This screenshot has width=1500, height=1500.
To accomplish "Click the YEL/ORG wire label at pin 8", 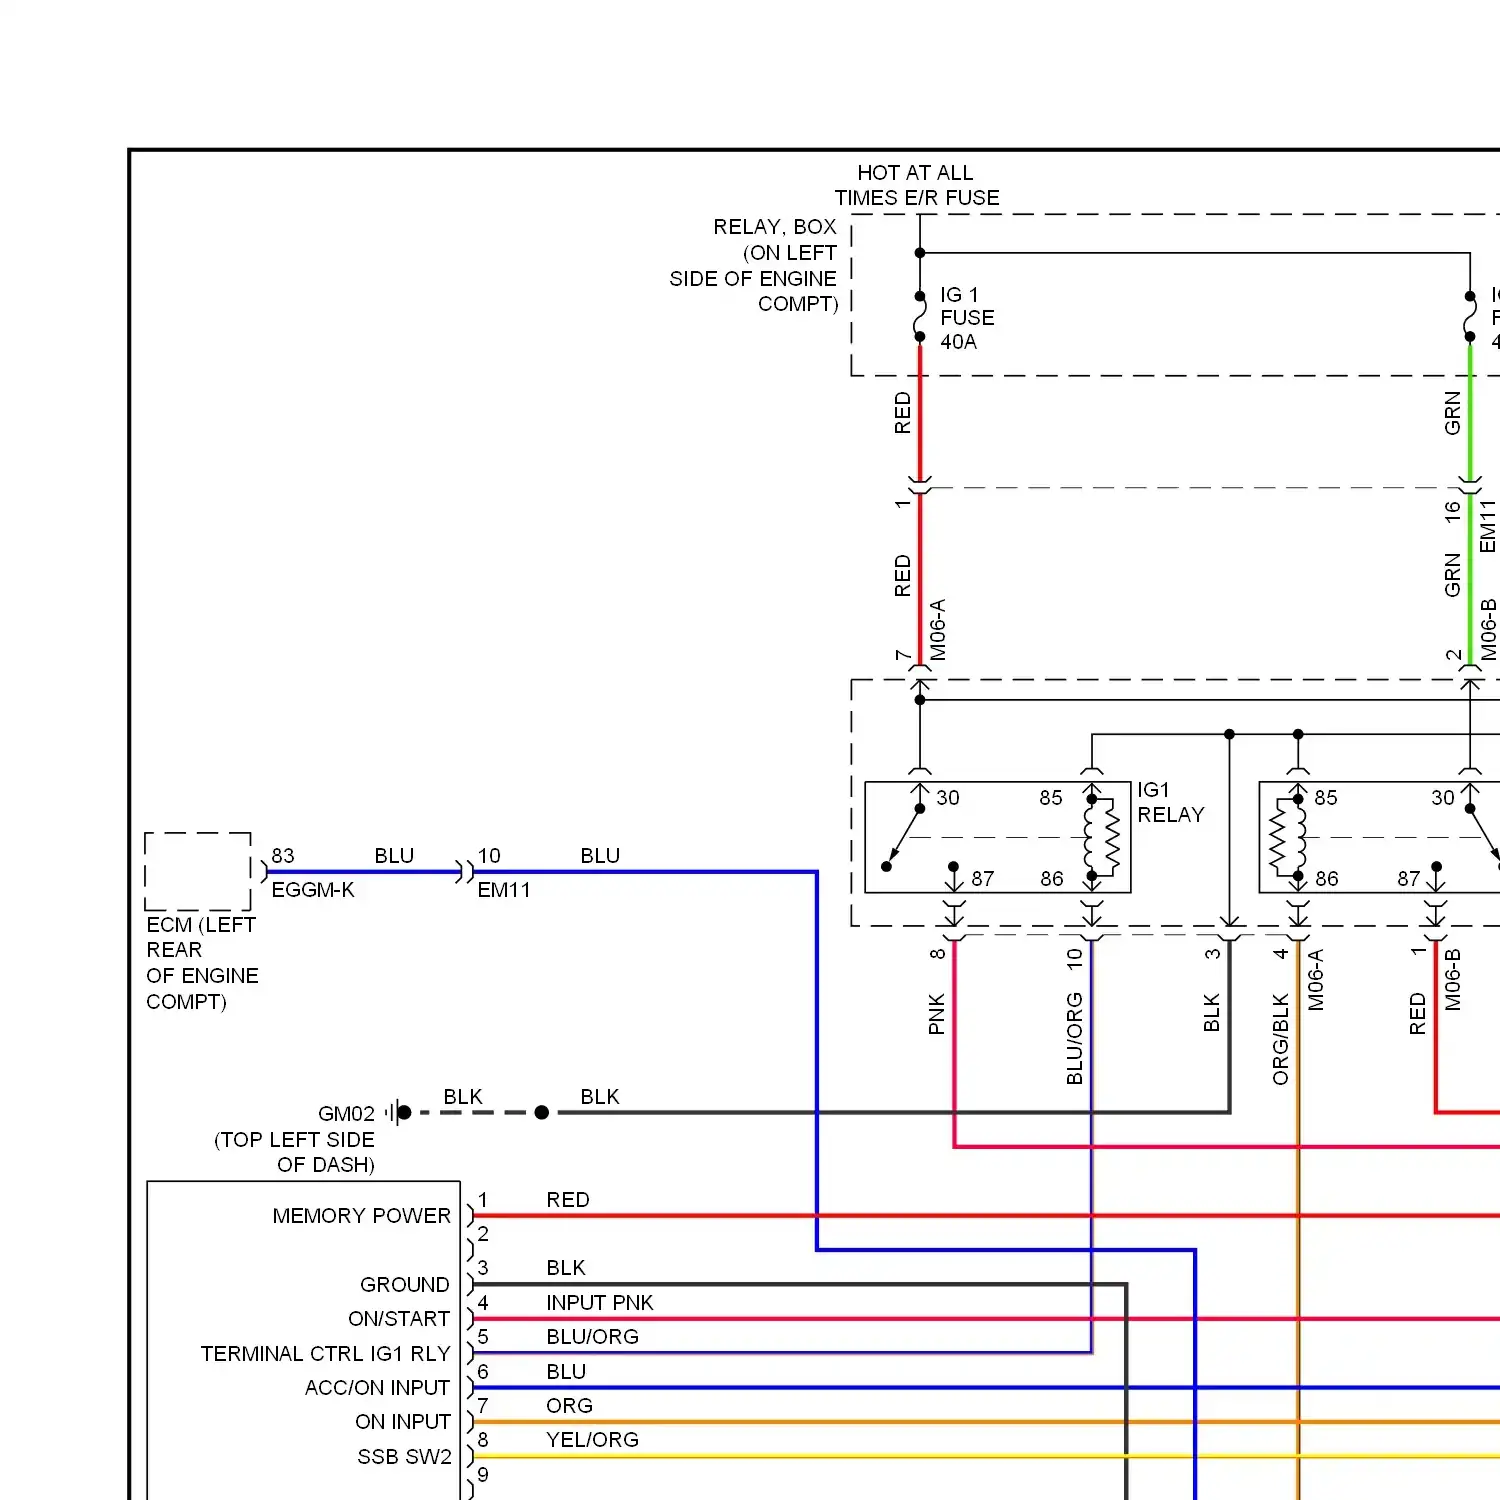I will coord(592,1440).
